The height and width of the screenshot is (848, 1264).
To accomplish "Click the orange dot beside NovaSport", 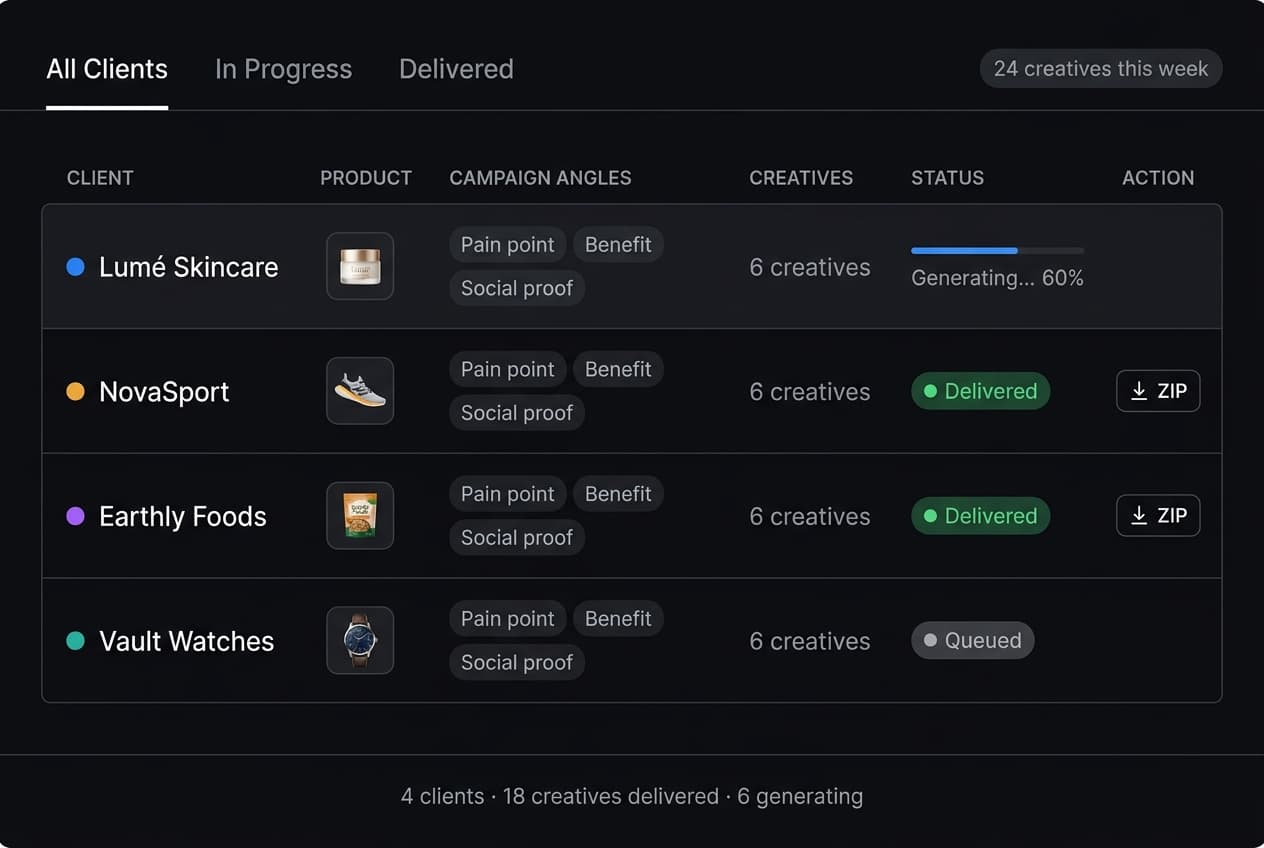I will 75,392.
